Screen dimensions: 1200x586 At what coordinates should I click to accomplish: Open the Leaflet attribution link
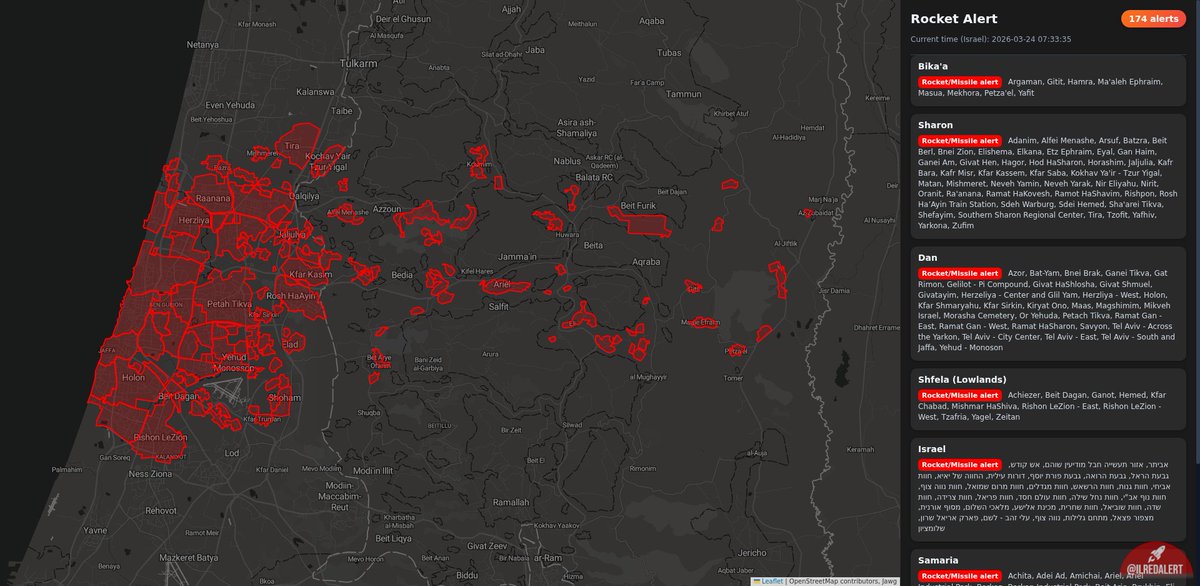(771, 580)
